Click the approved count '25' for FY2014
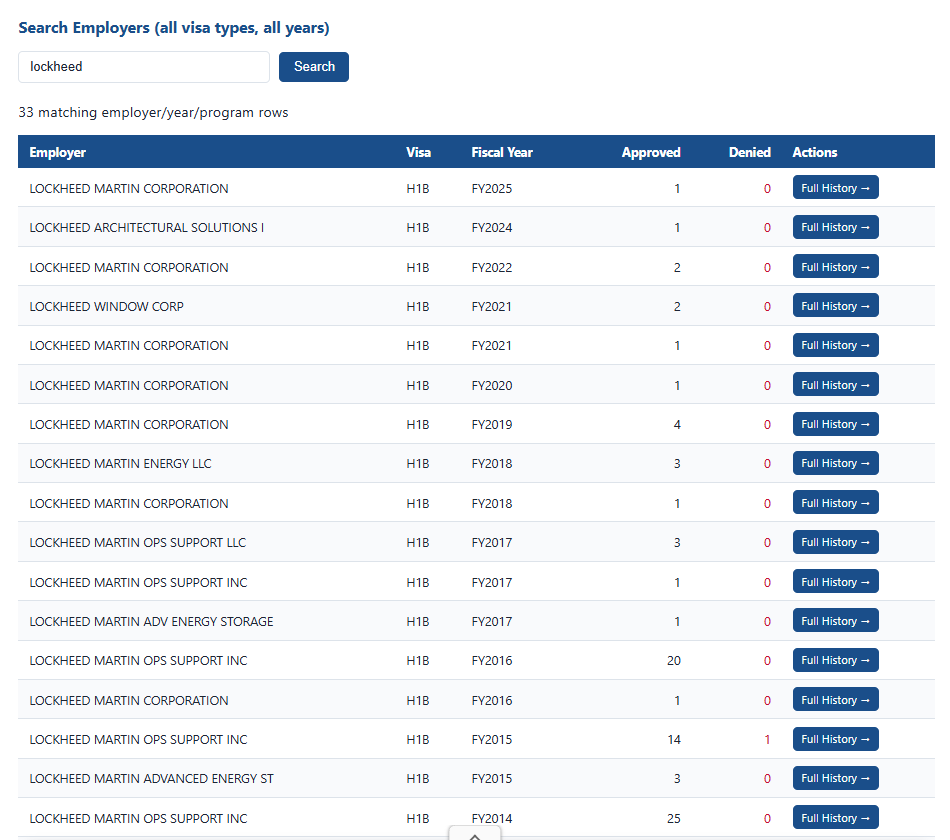Image resolution: width=950 pixels, height=840 pixels. (x=674, y=818)
